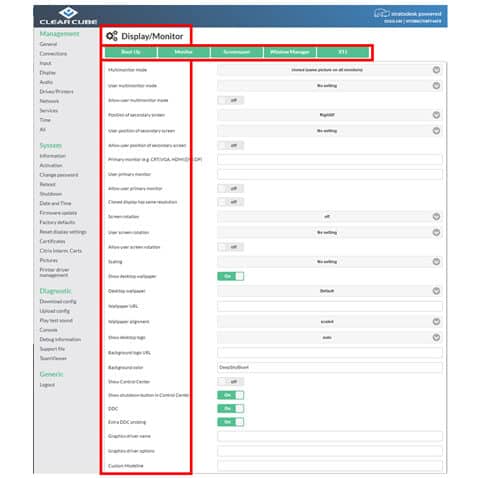Open Debug information in sidebar
This screenshot has height=478, width=480.
click(60, 339)
